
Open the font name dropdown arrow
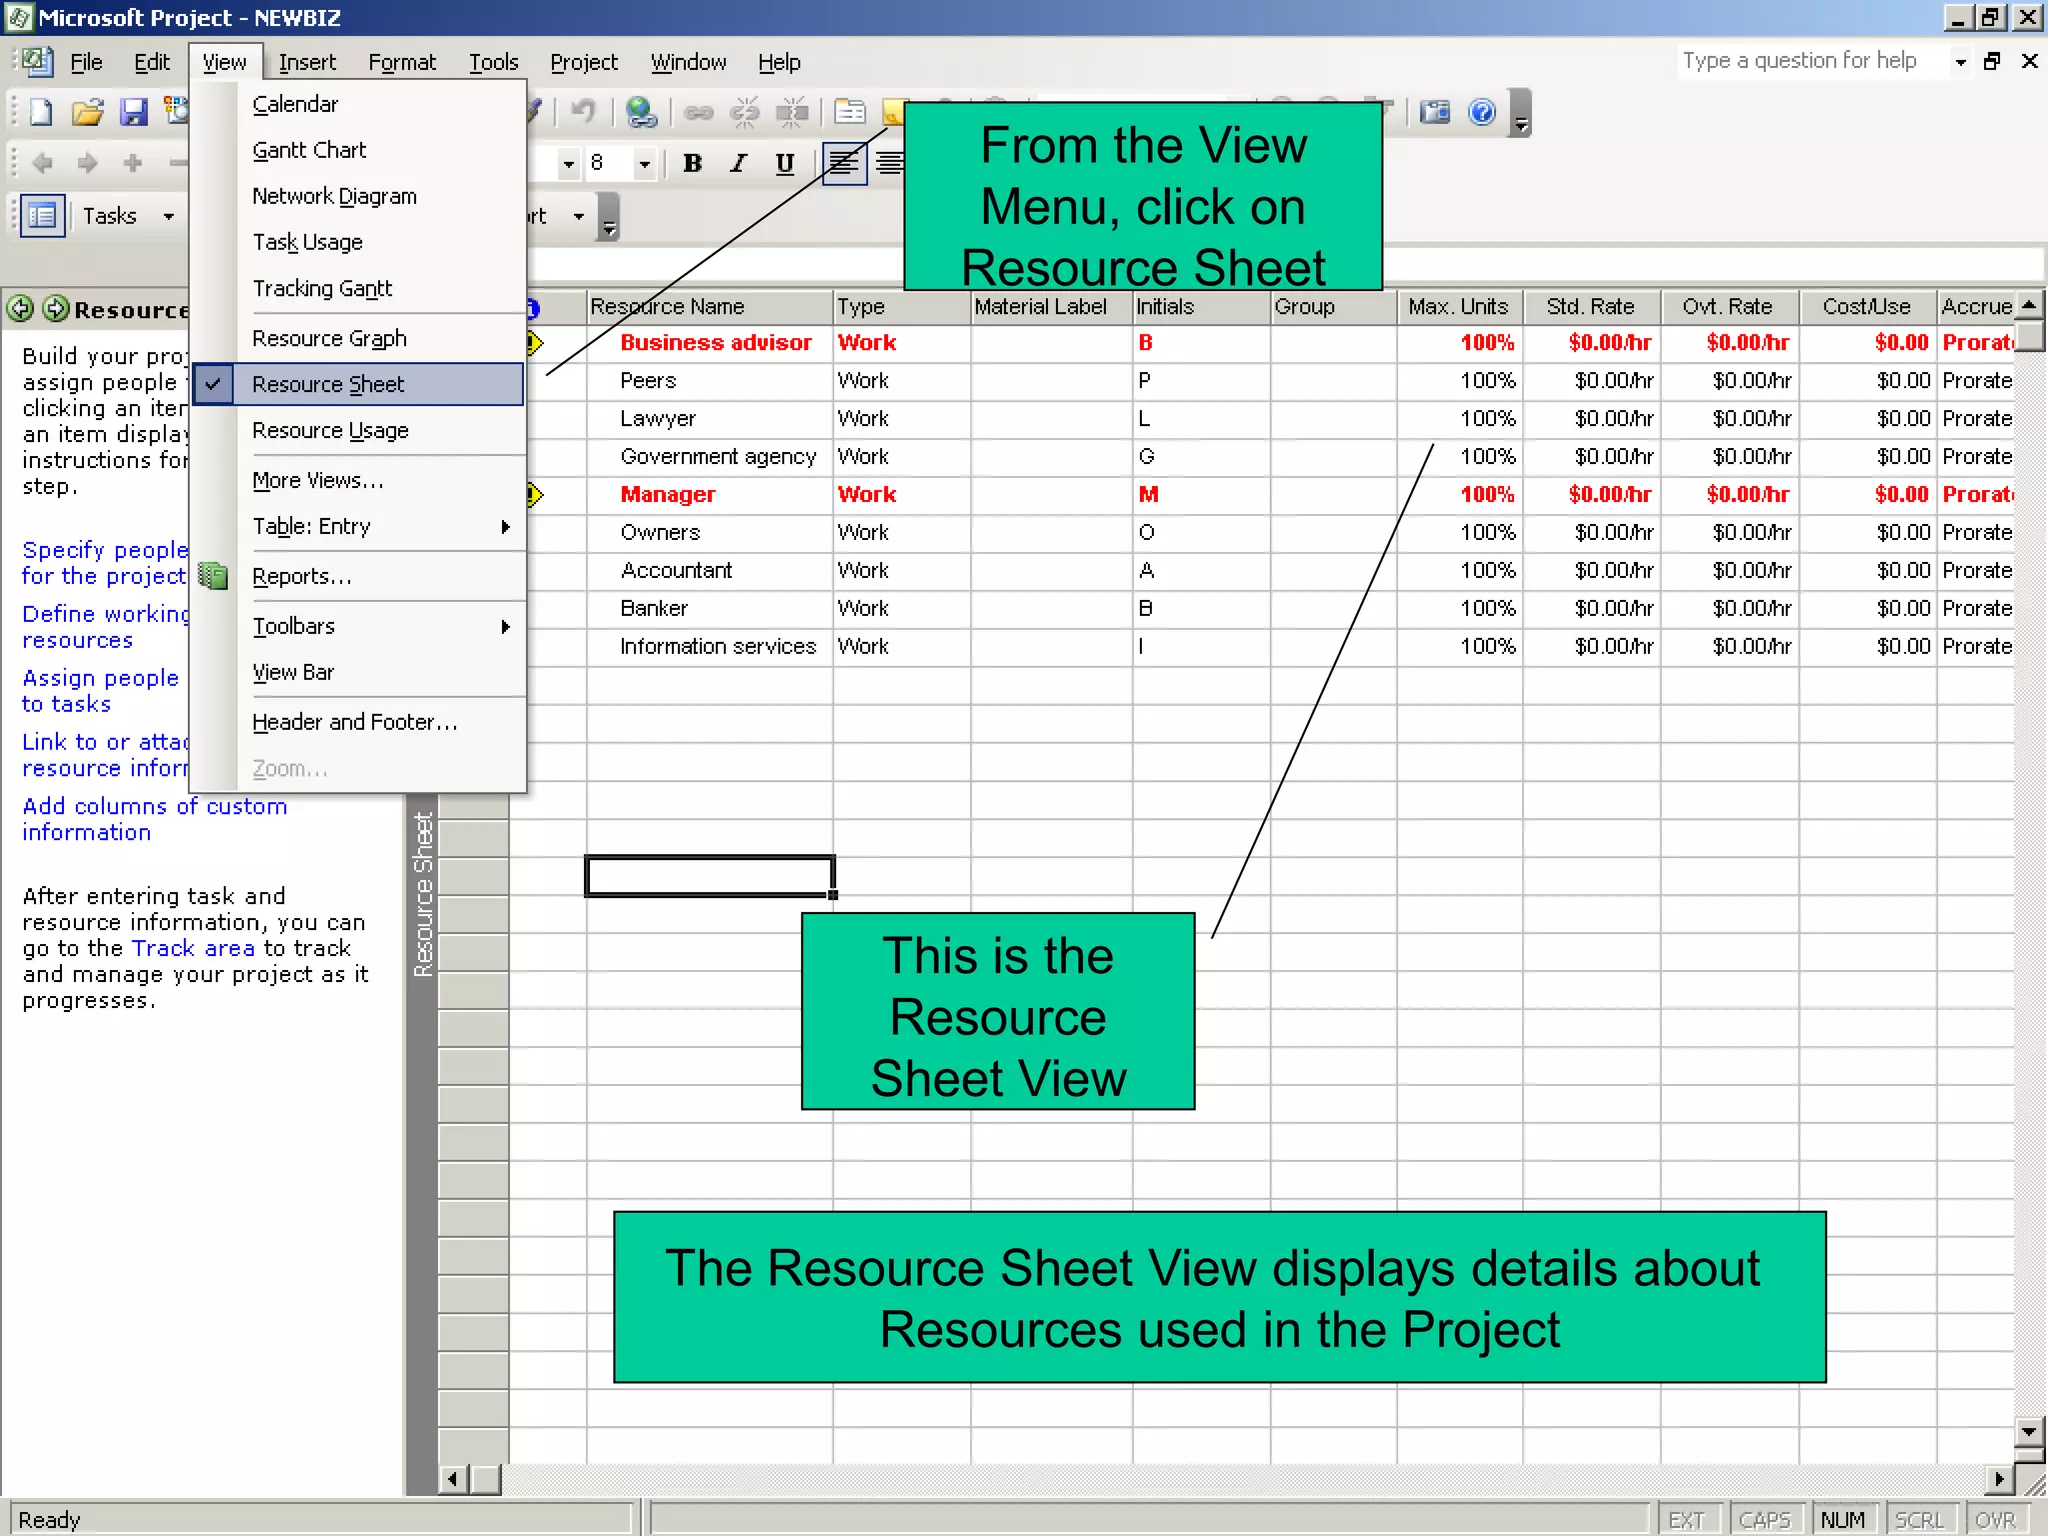568,163
